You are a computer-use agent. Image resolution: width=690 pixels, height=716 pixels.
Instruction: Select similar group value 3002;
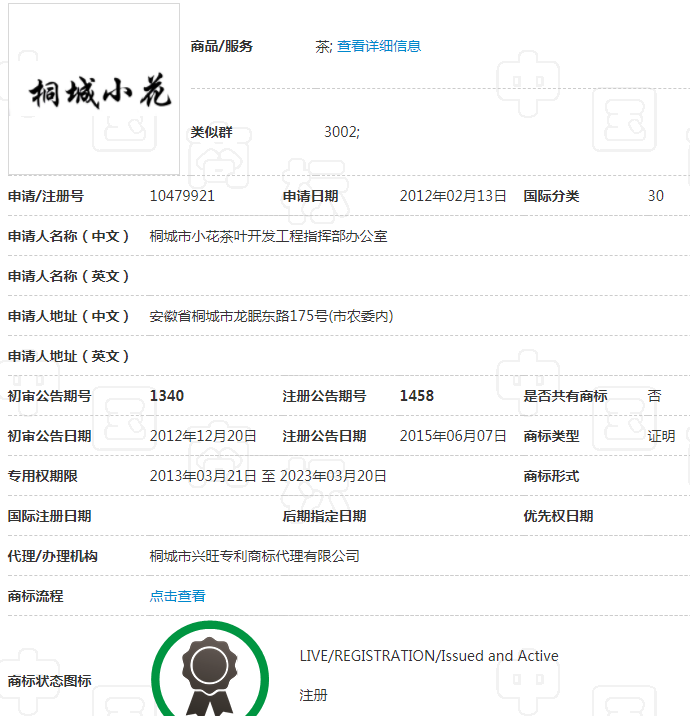pyautogui.click(x=342, y=132)
